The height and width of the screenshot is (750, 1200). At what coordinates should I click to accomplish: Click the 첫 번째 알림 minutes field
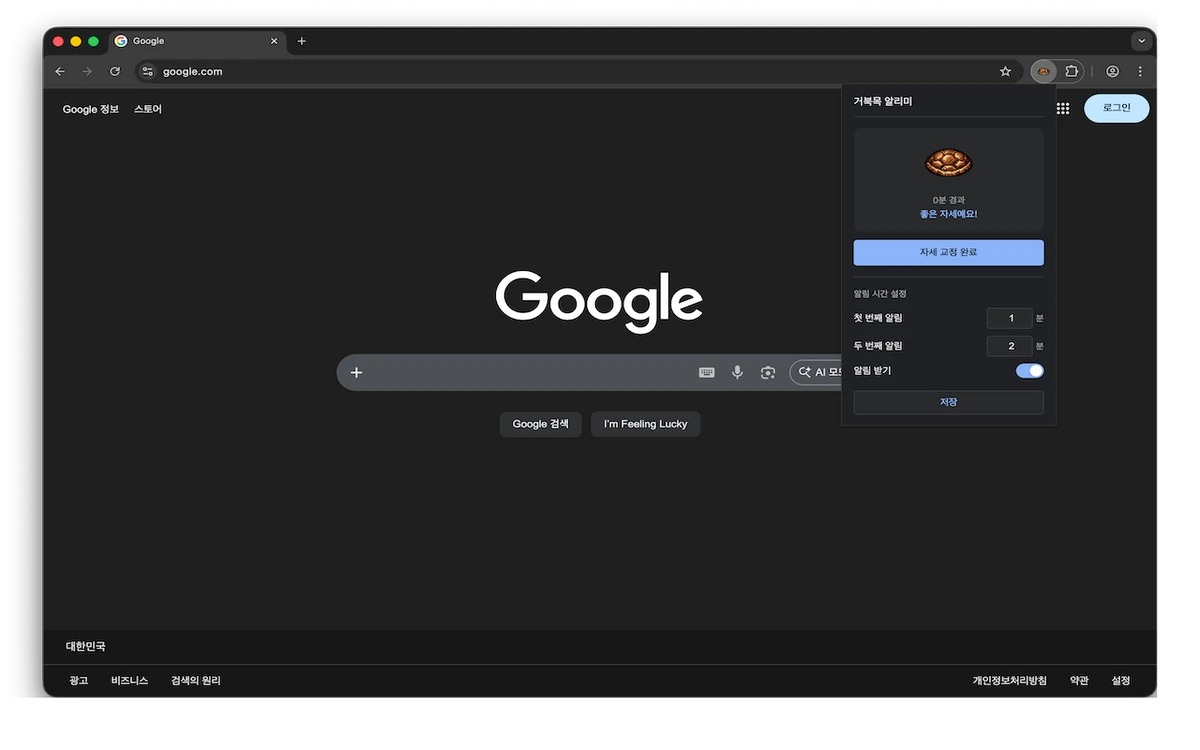[1010, 318]
